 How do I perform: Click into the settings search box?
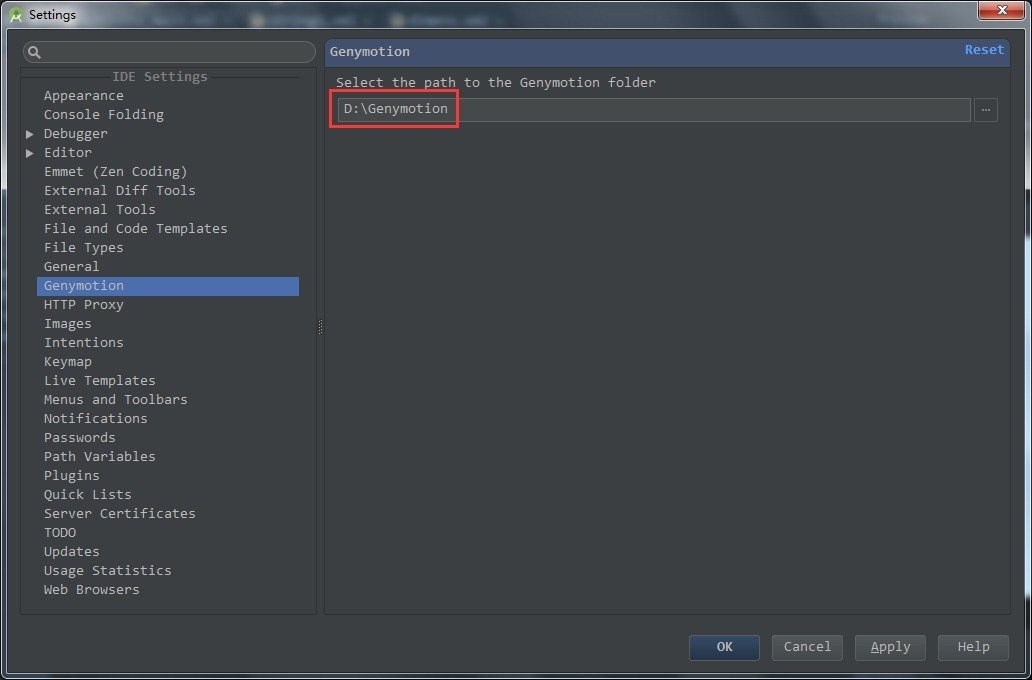[x=175, y=52]
